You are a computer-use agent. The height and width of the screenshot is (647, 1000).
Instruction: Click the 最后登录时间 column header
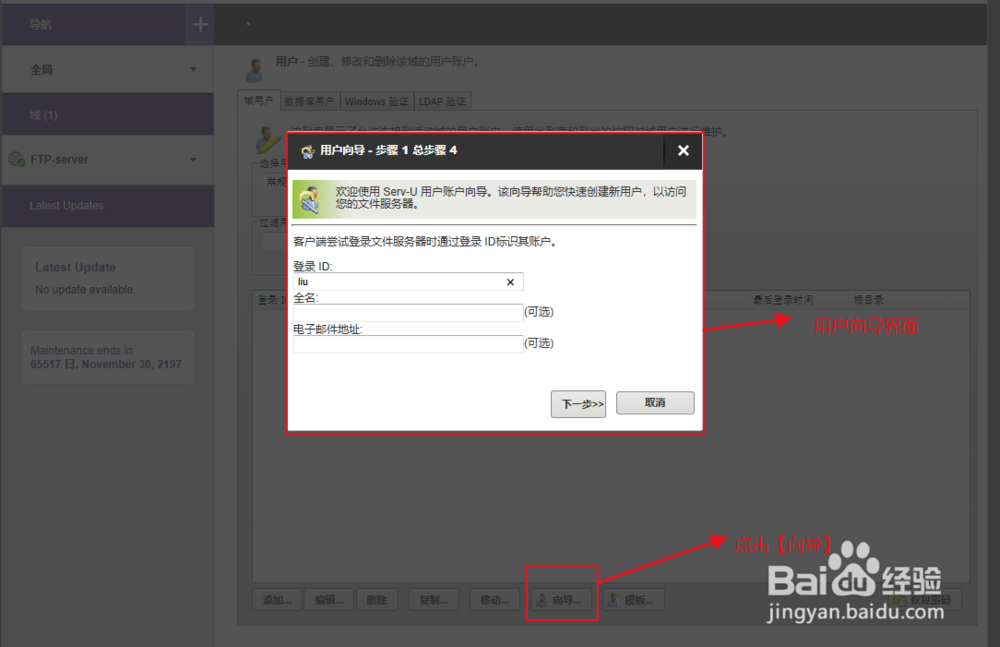pos(783,299)
